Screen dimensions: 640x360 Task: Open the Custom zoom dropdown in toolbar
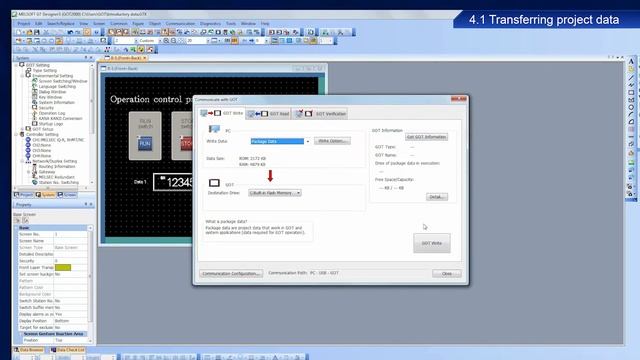coord(159,41)
